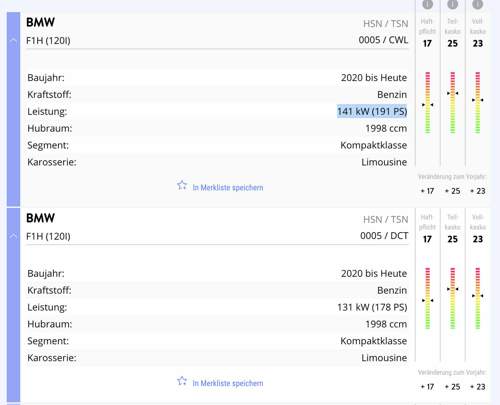Image resolution: width=500 pixels, height=405 pixels.
Task: Collapse the BMW 0005 / DCT card chevron
Action: coord(13,236)
